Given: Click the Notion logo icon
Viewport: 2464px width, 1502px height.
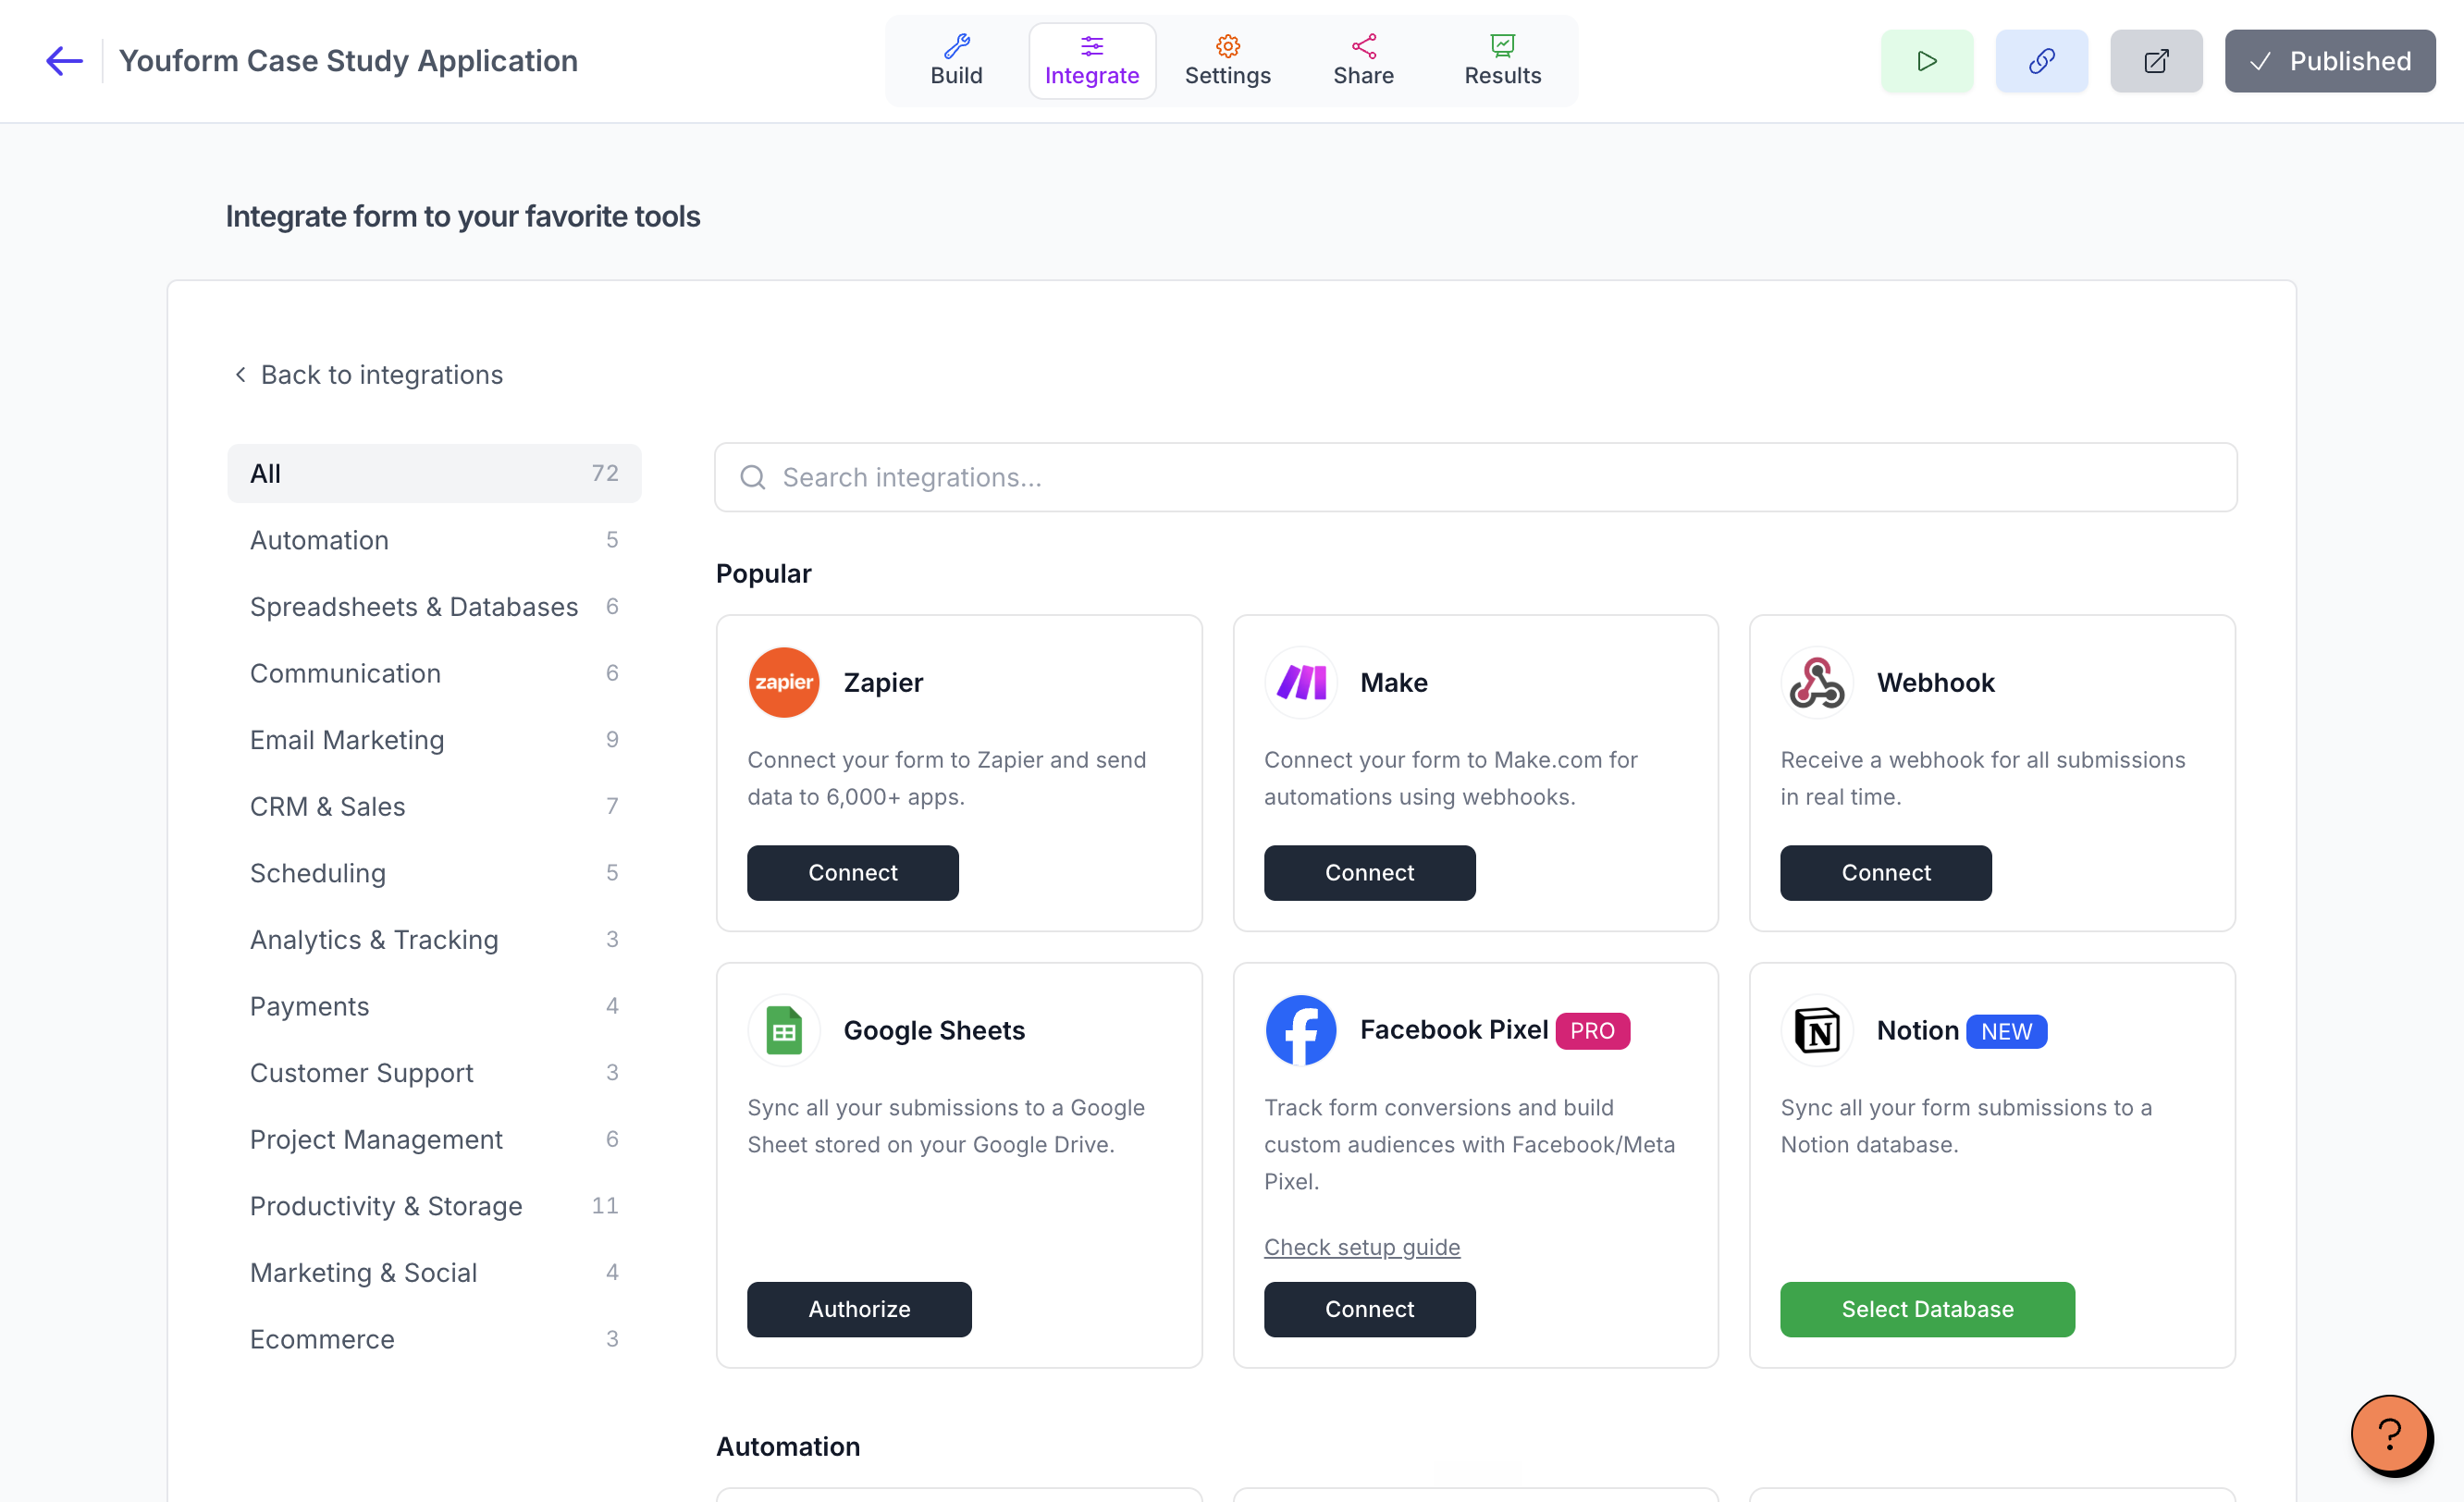Looking at the screenshot, I should click(x=1817, y=1030).
